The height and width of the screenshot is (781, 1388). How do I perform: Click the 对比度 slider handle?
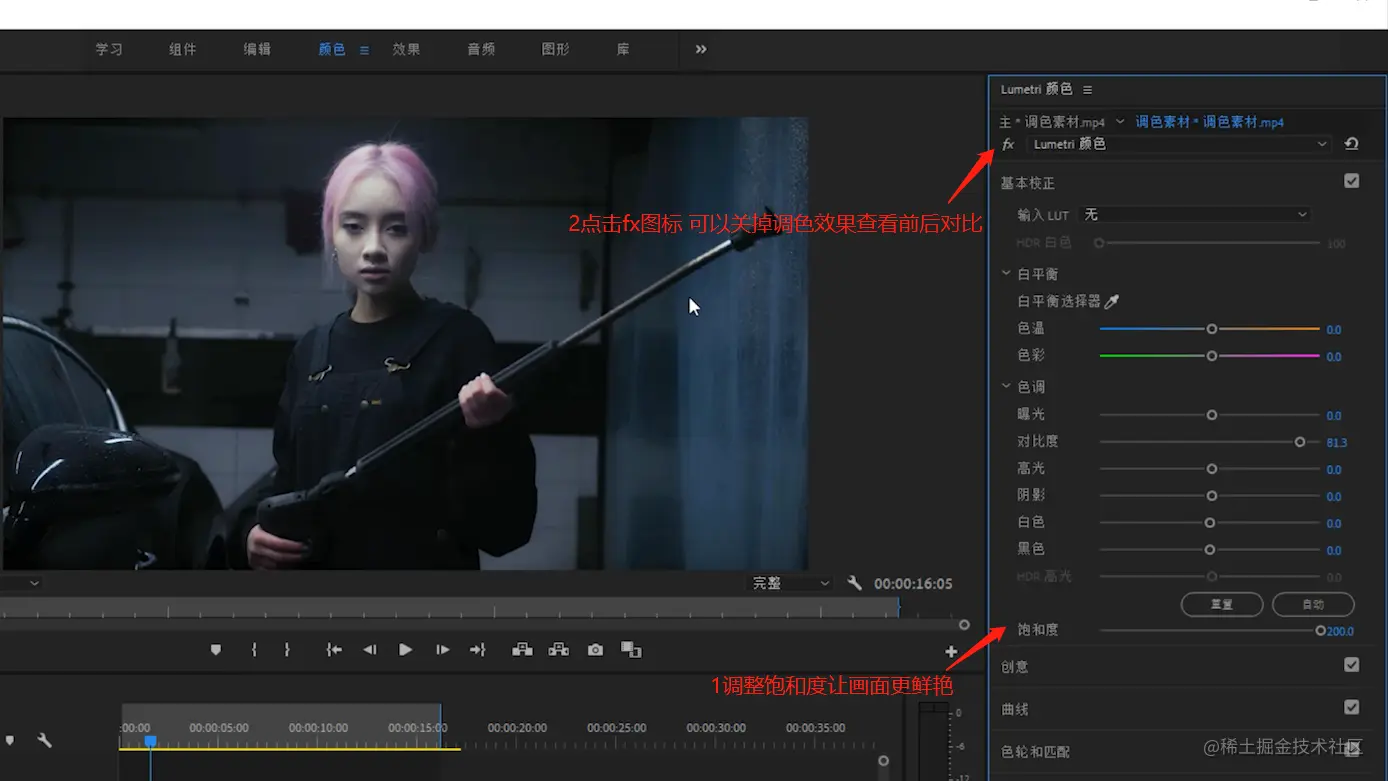(x=1300, y=442)
